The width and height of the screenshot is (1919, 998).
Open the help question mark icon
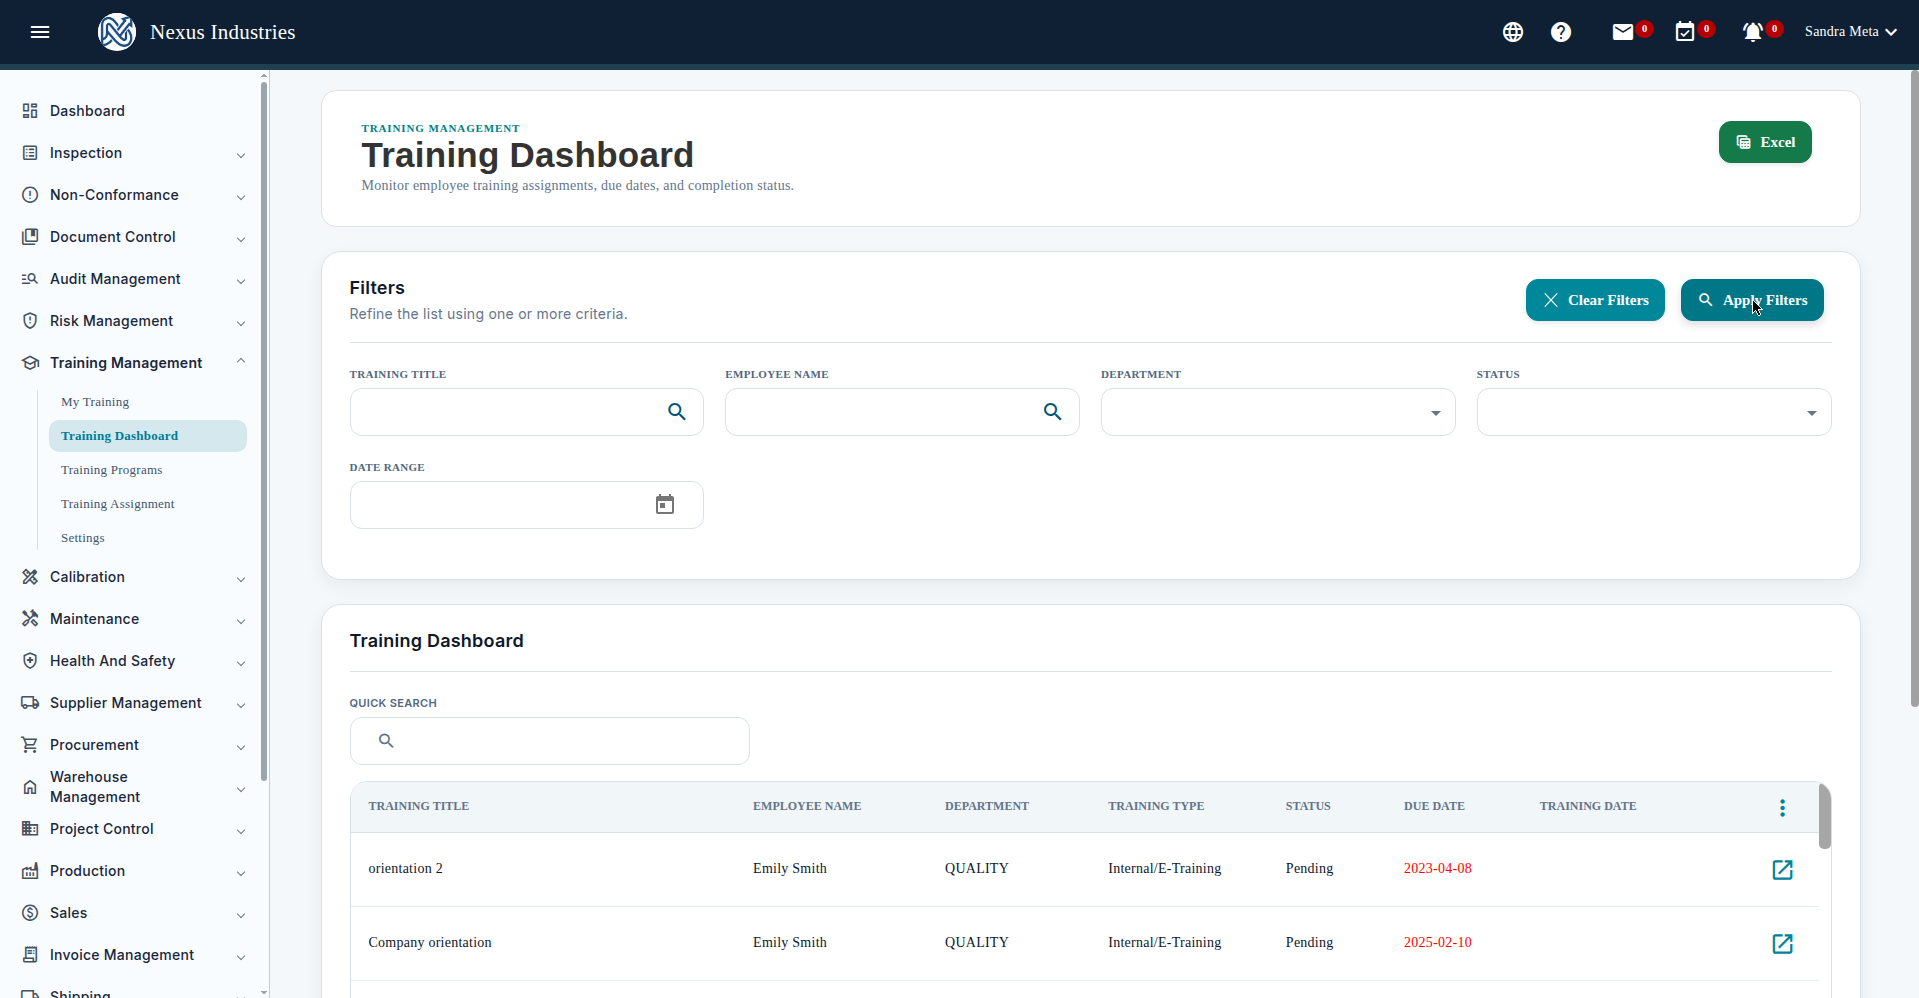click(1561, 32)
